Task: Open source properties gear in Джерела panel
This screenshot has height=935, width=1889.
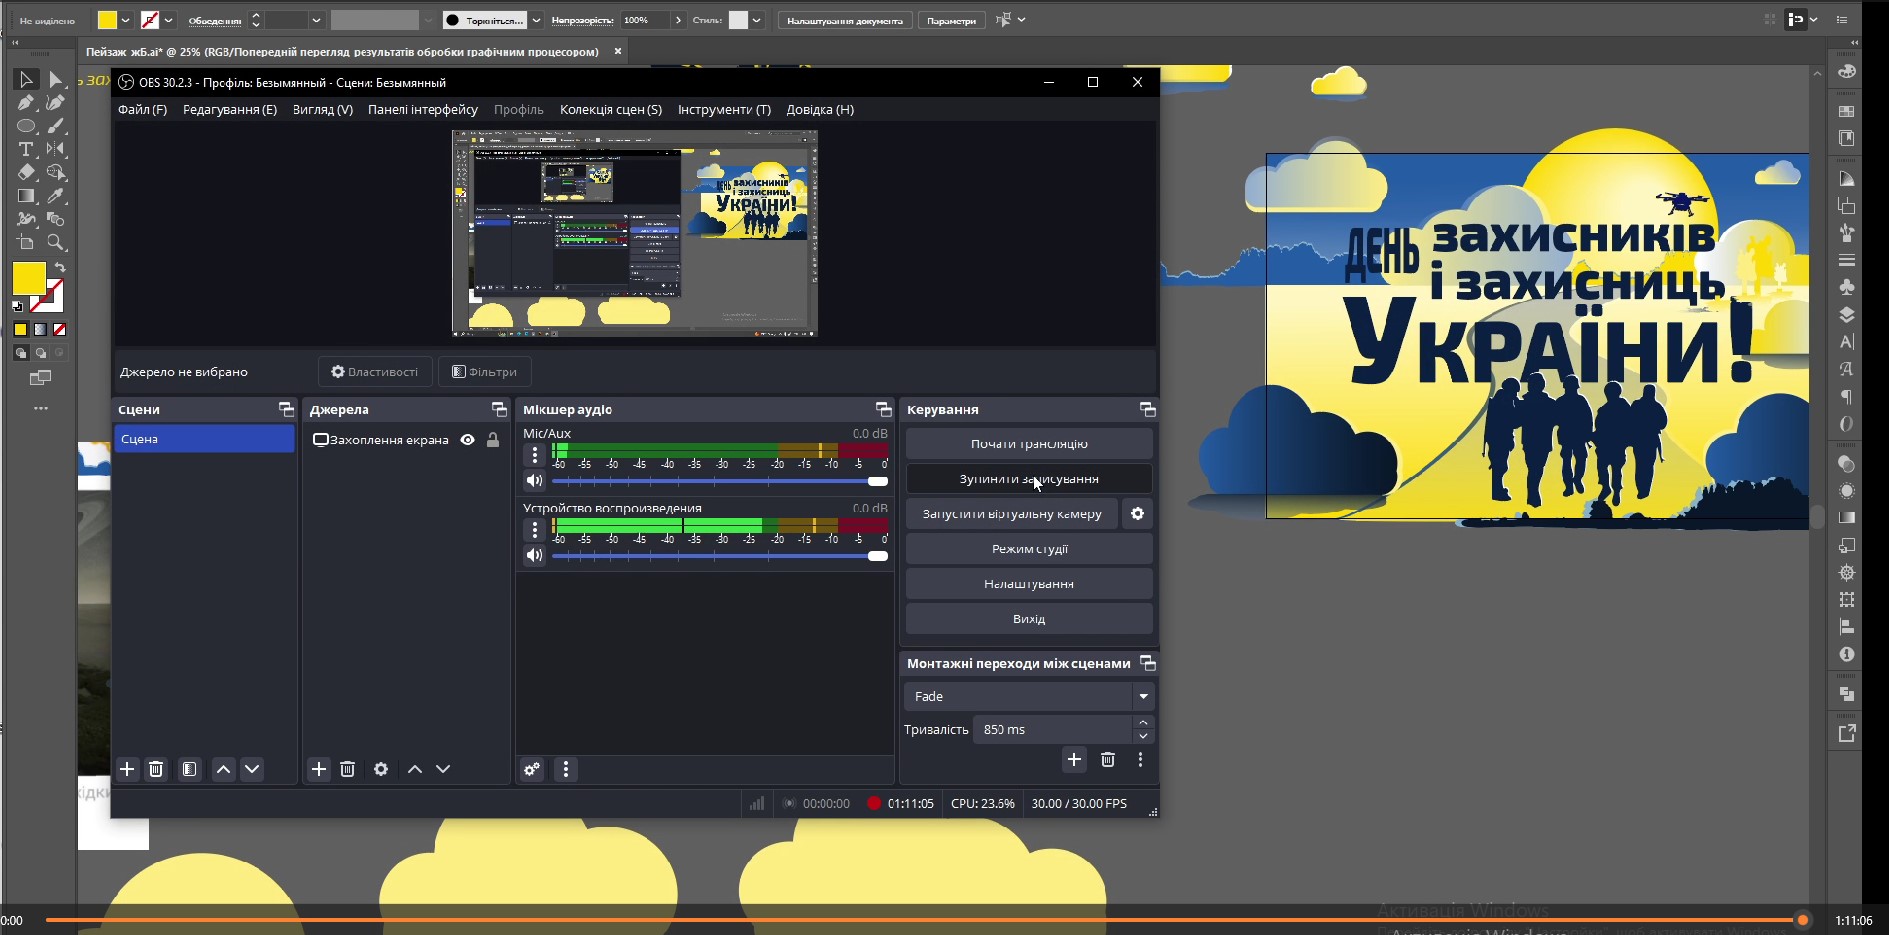Action: [x=381, y=769]
